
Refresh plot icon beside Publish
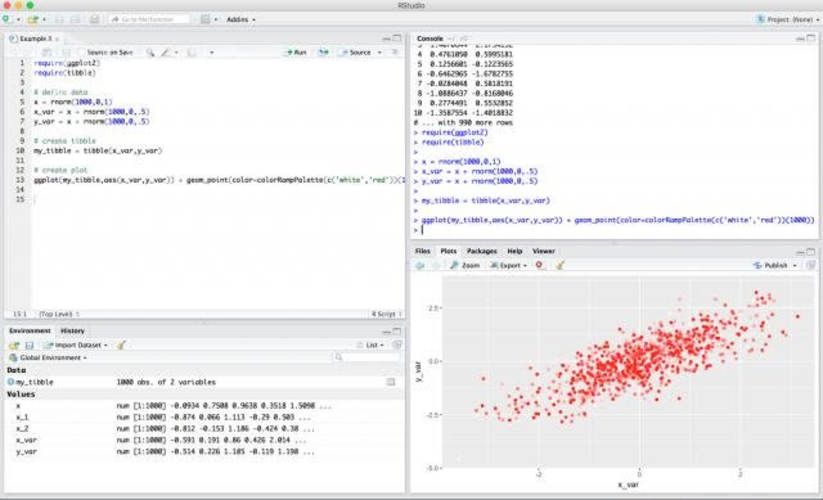click(811, 265)
